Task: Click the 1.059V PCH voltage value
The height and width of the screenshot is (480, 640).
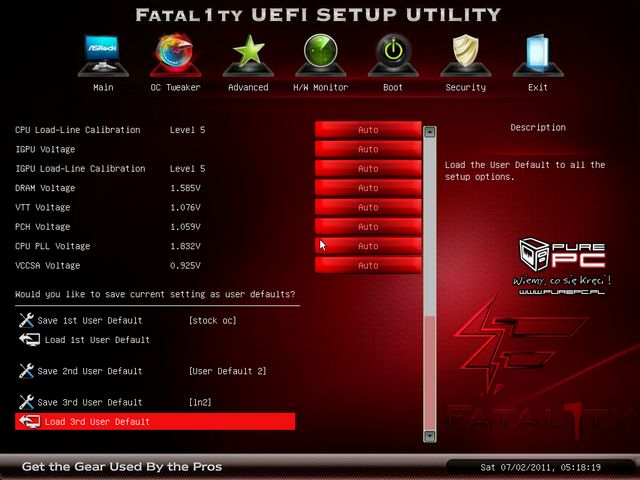Action: pyautogui.click(x=185, y=227)
